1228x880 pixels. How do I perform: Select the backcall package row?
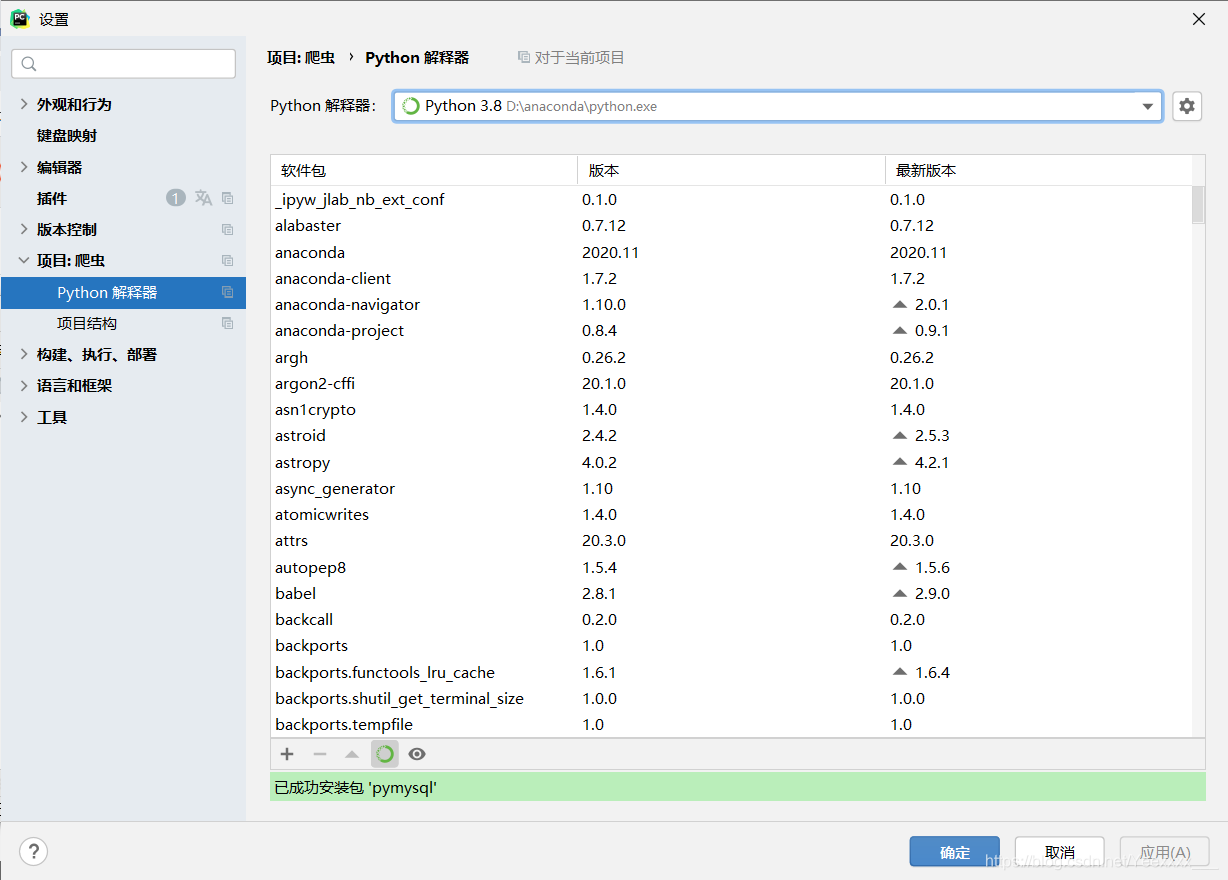tap(731, 619)
